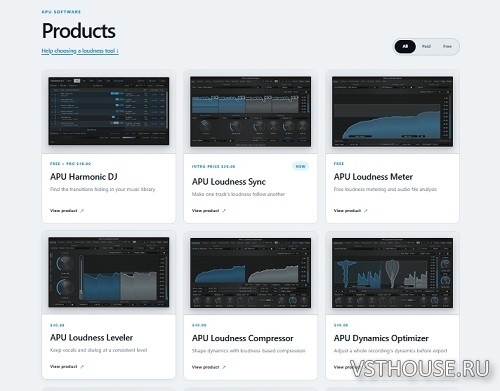Click arrow icon beside Loudness Compressor View product
The width and height of the screenshot is (500, 391).
click(x=224, y=367)
